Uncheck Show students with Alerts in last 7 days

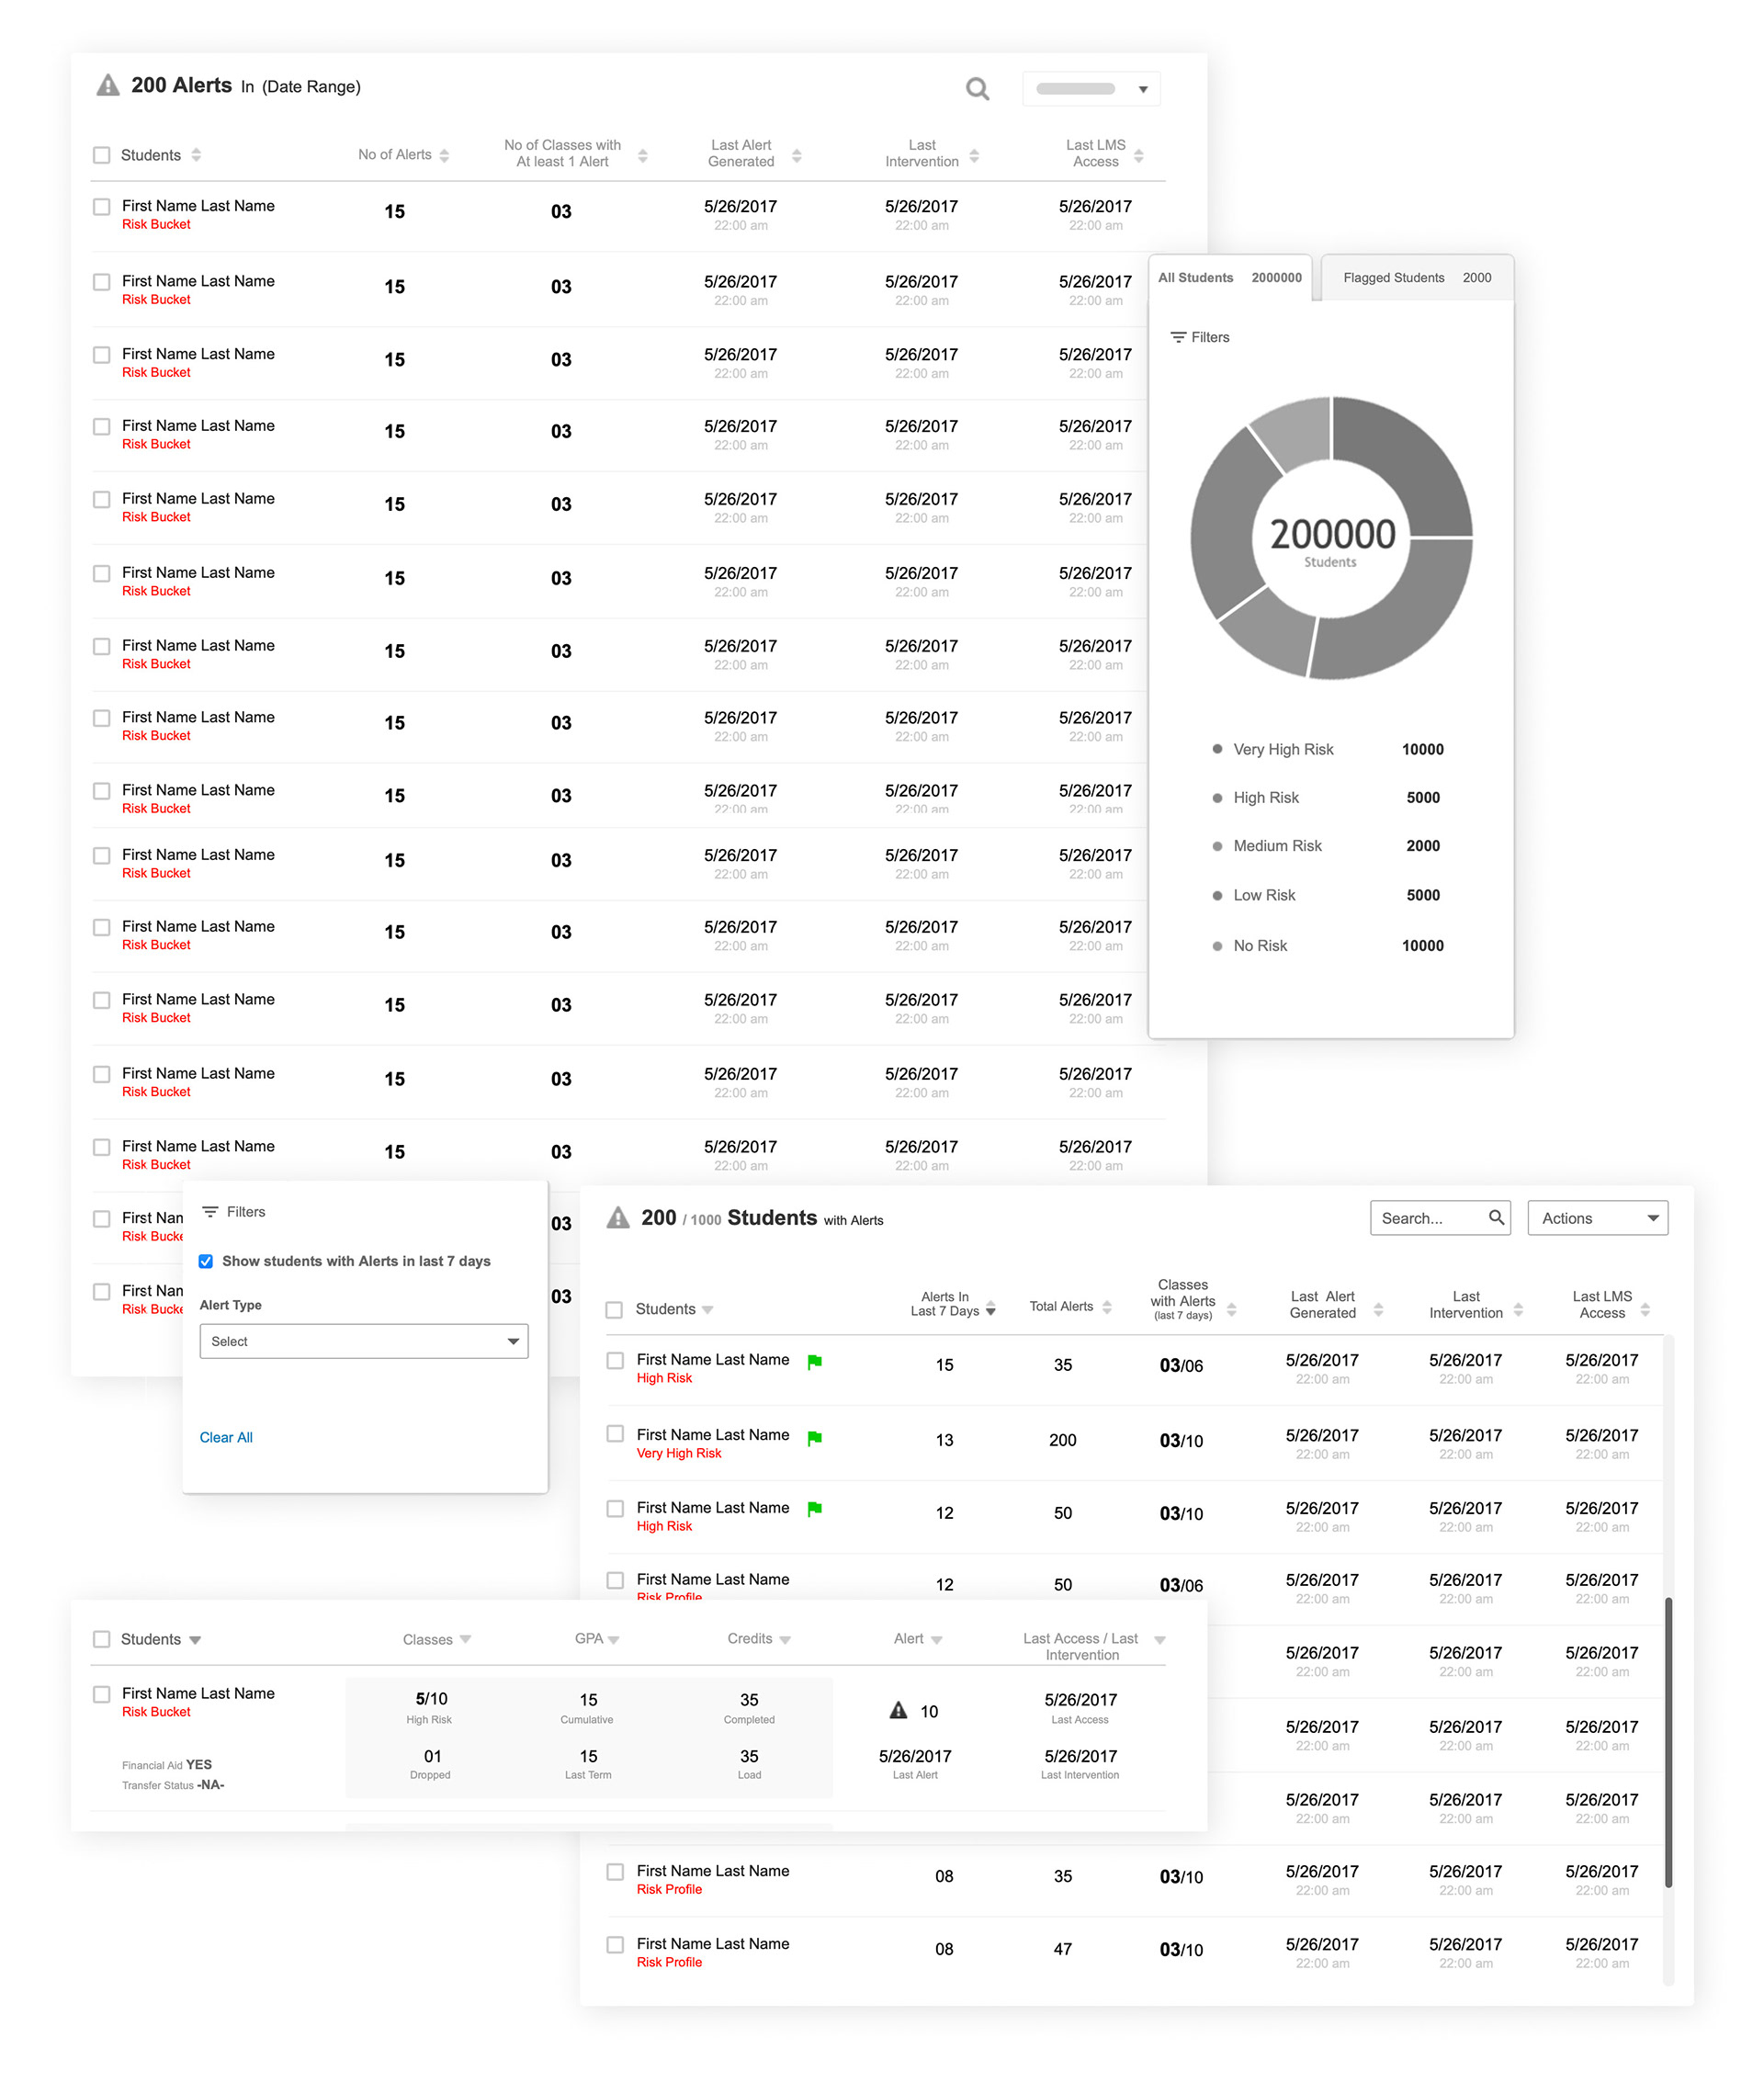pyautogui.click(x=206, y=1261)
